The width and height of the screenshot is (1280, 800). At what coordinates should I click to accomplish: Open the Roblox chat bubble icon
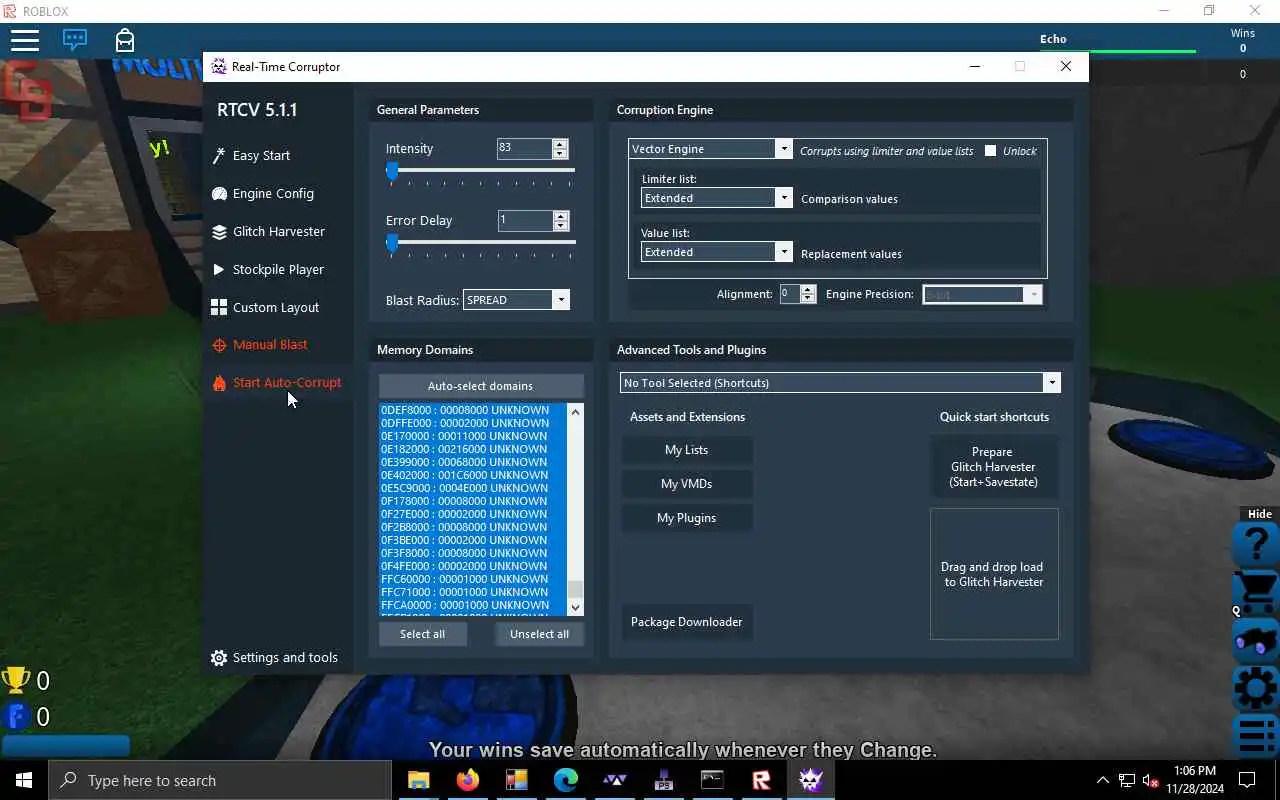(75, 40)
